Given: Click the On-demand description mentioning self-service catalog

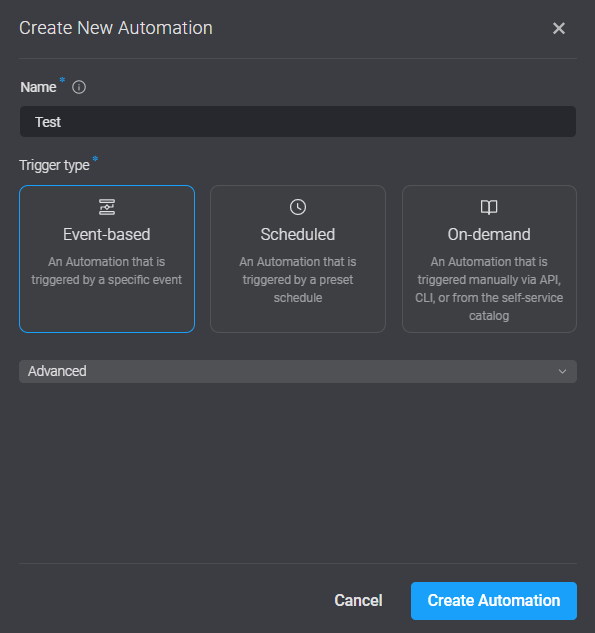Looking at the screenshot, I should coord(489,289).
